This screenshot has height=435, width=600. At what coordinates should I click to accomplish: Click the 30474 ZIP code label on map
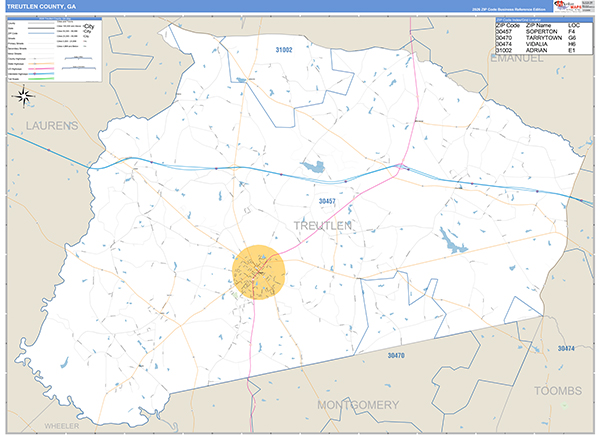tap(566, 348)
